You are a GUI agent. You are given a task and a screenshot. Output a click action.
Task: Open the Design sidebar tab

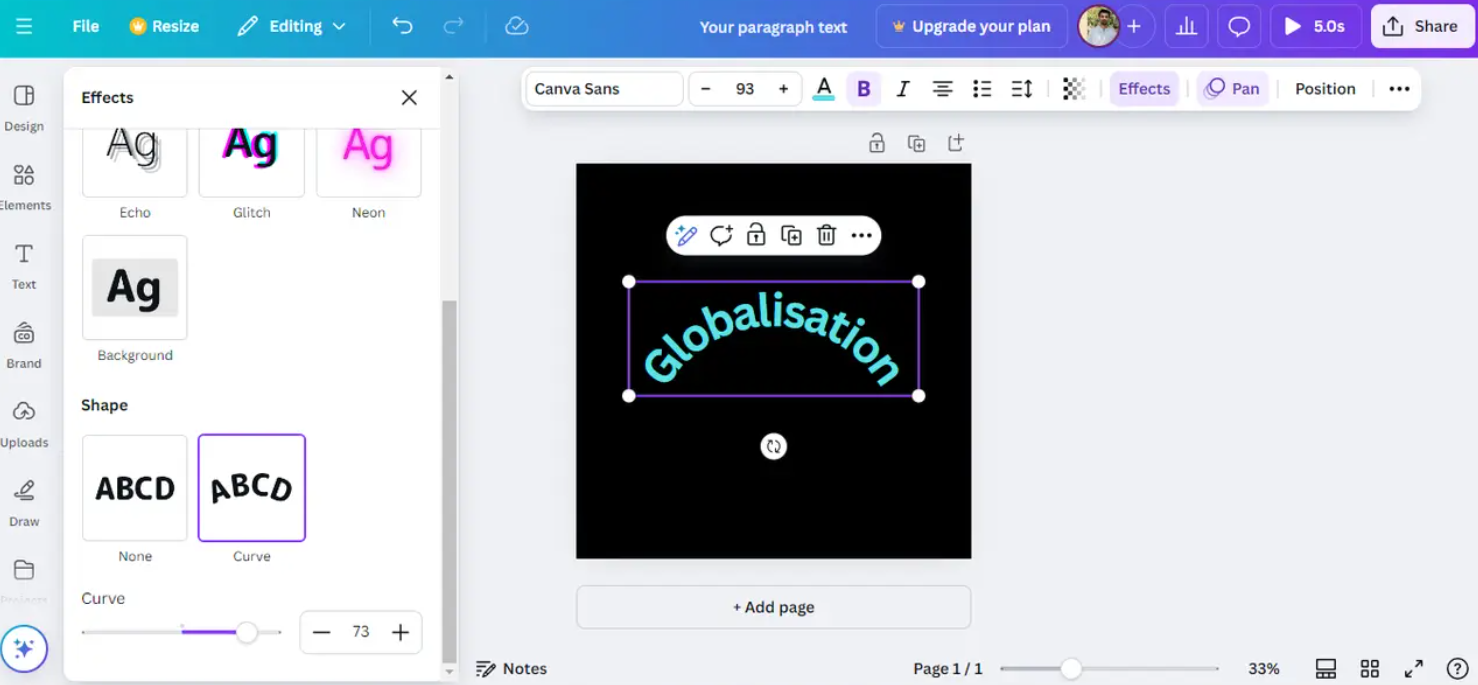pyautogui.click(x=24, y=108)
